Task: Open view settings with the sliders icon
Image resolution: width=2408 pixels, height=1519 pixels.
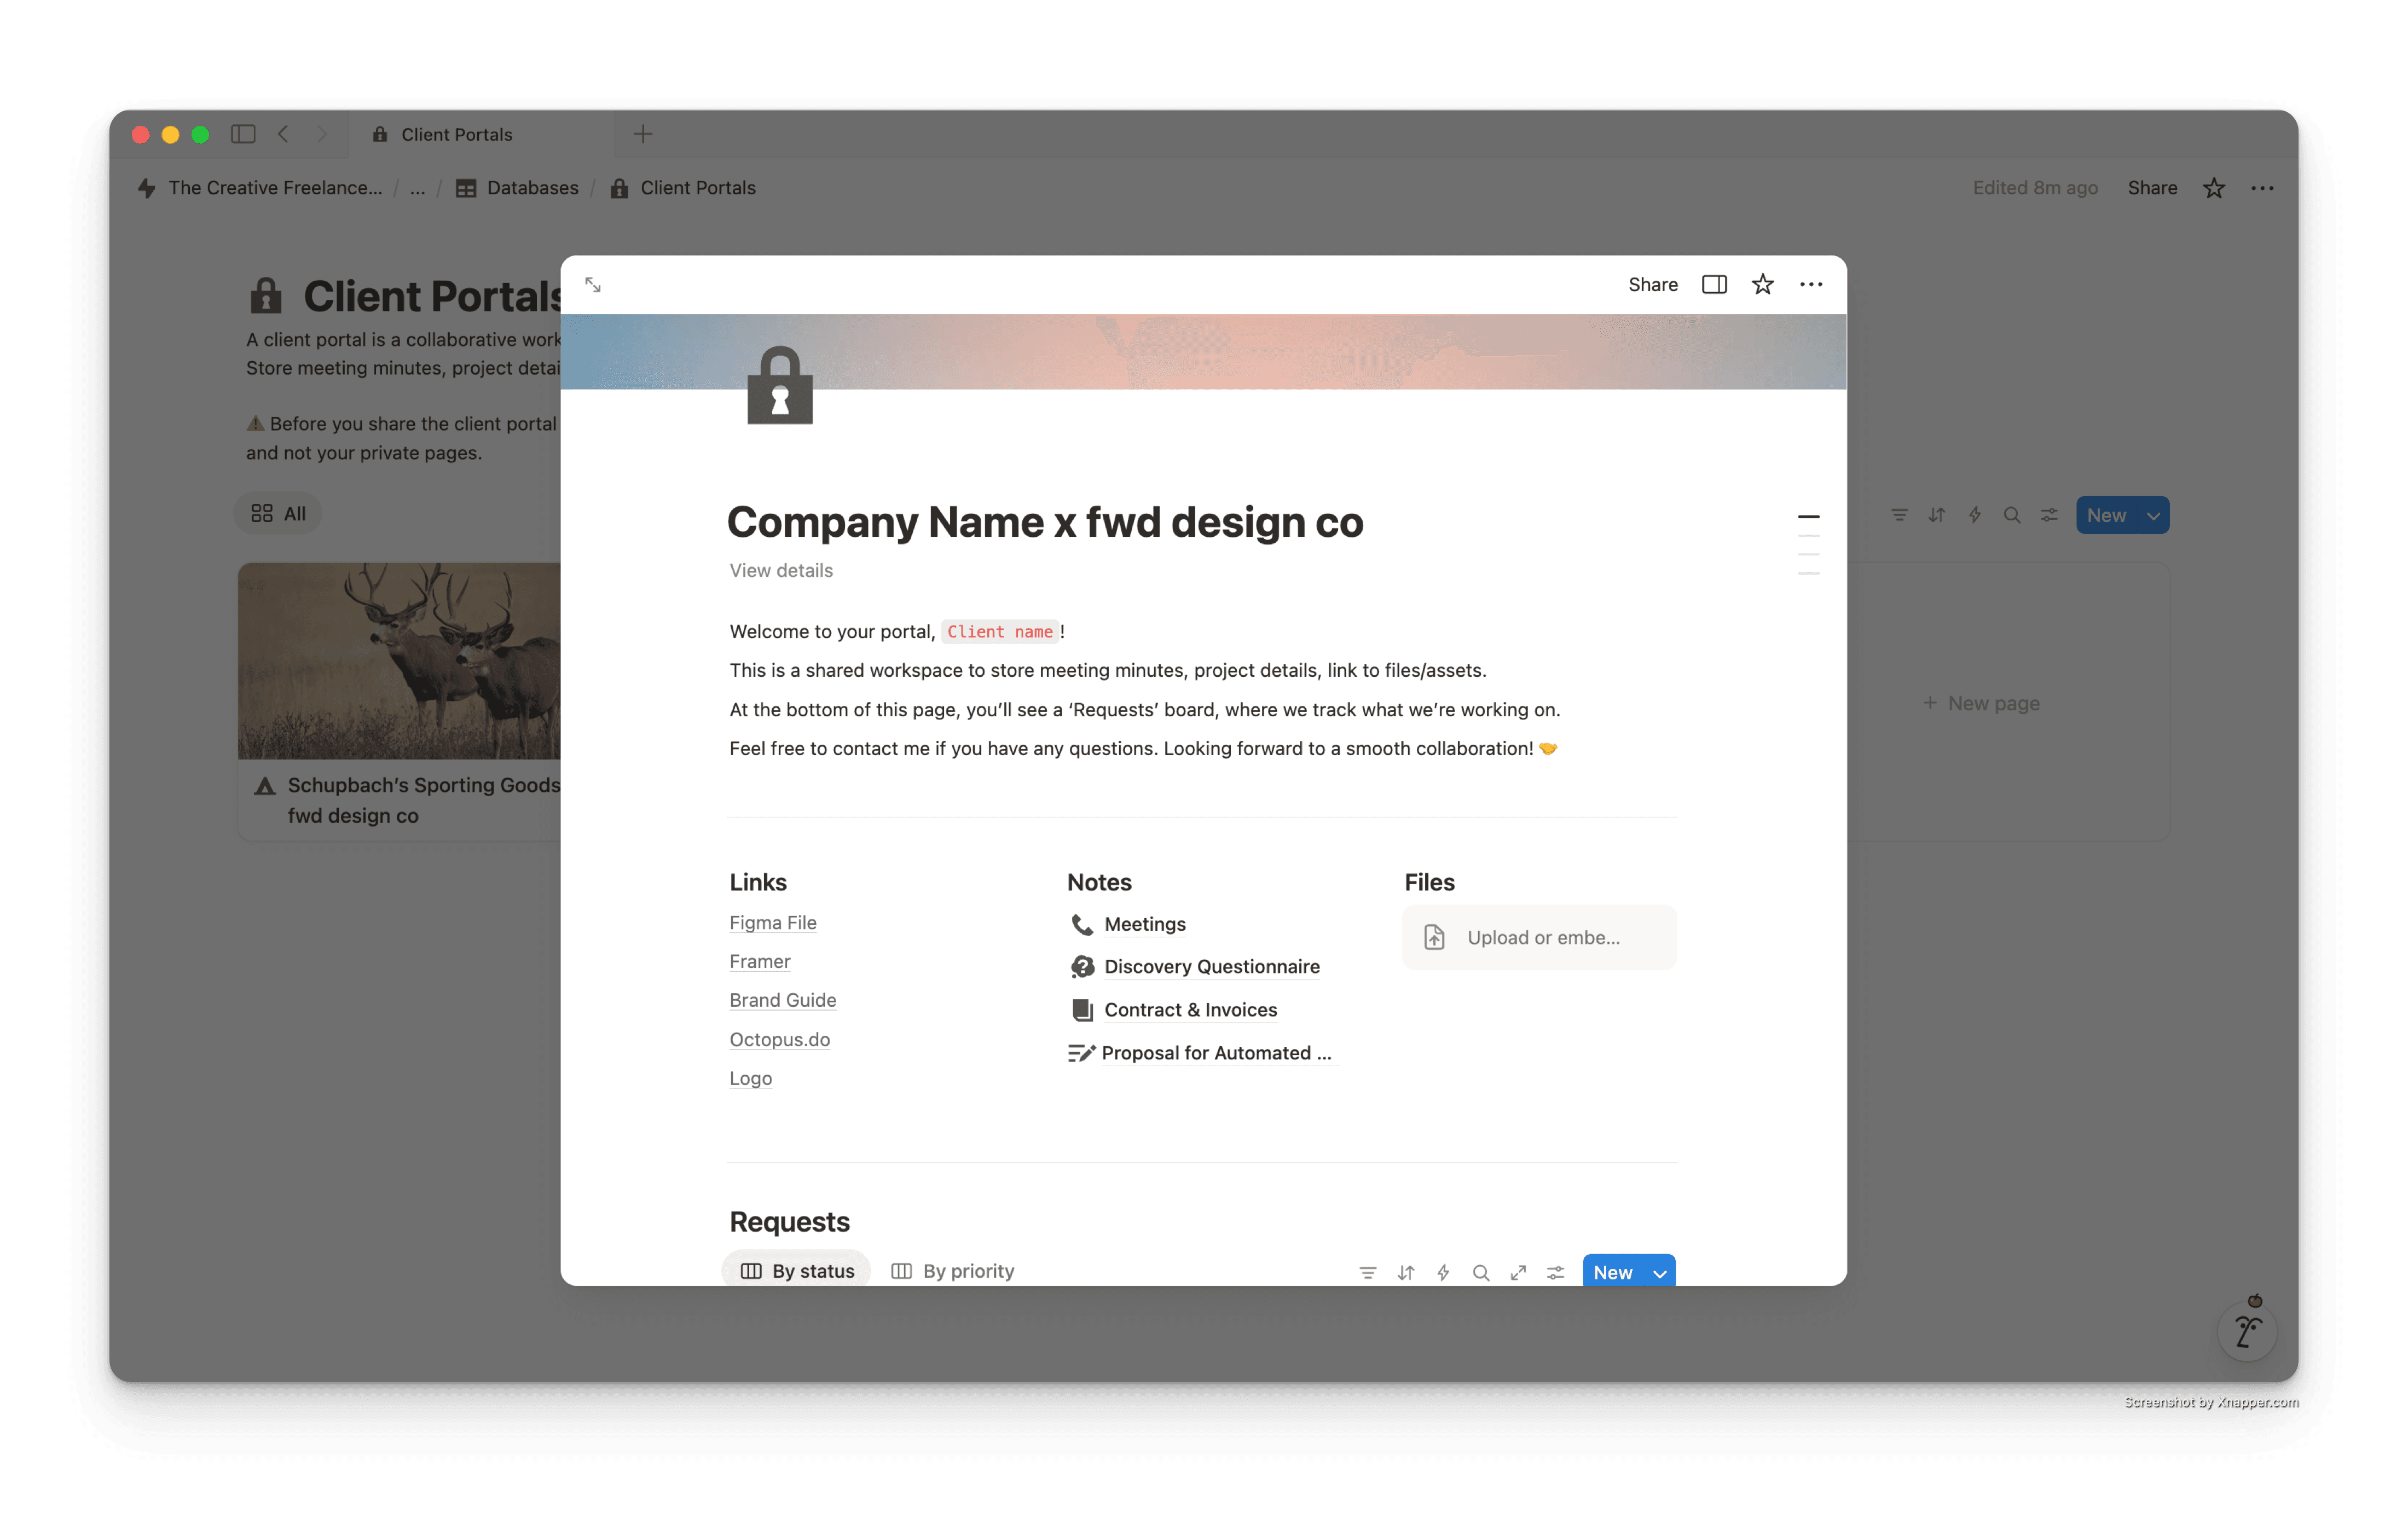Action: pos(1555,1272)
